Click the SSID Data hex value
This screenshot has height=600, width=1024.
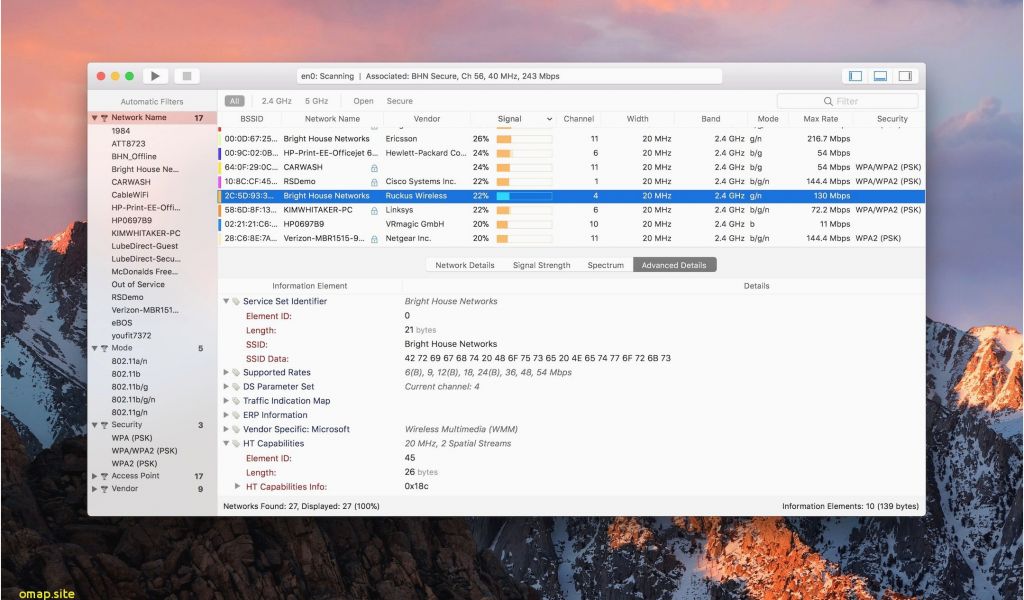coord(537,358)
